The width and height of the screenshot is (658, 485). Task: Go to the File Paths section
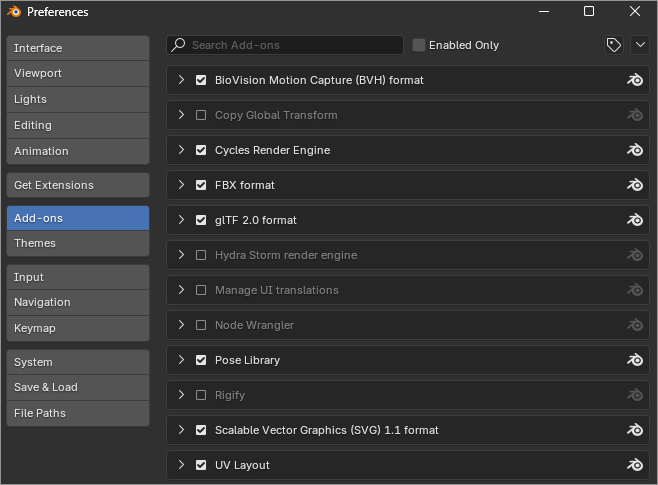78,413
